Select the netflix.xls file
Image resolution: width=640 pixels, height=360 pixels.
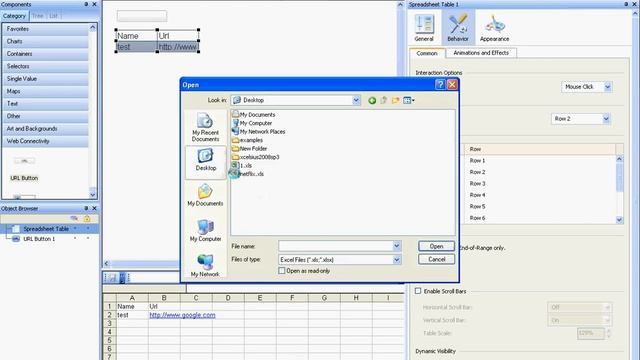tap(248, 174)
